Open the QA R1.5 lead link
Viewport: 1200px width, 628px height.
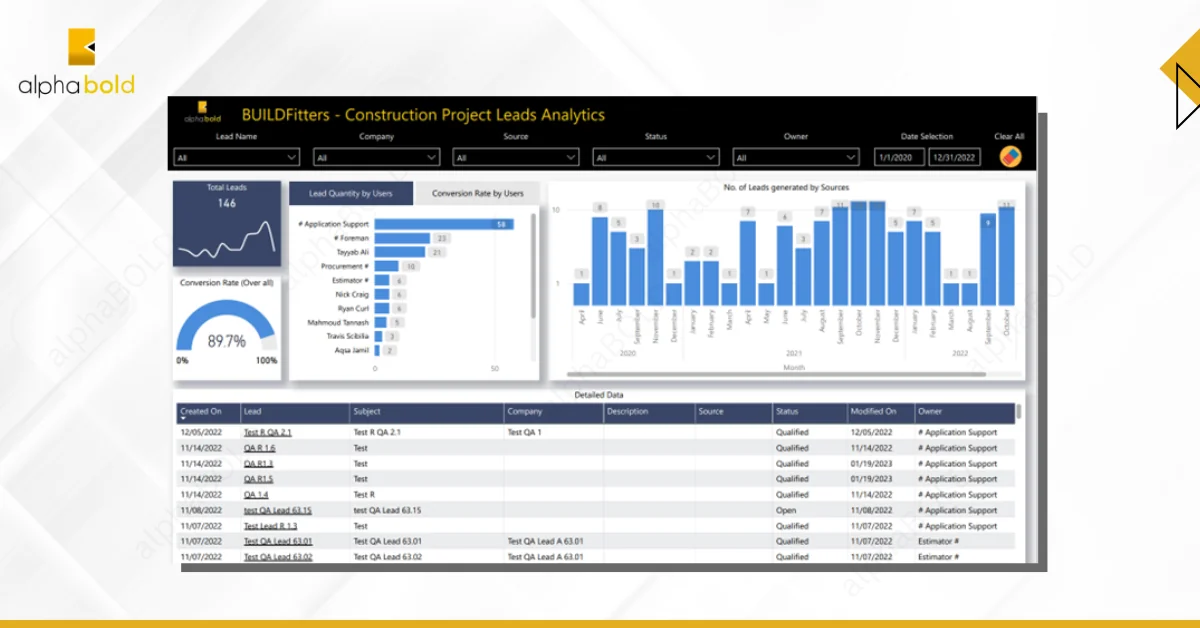(x=259, y=479)
